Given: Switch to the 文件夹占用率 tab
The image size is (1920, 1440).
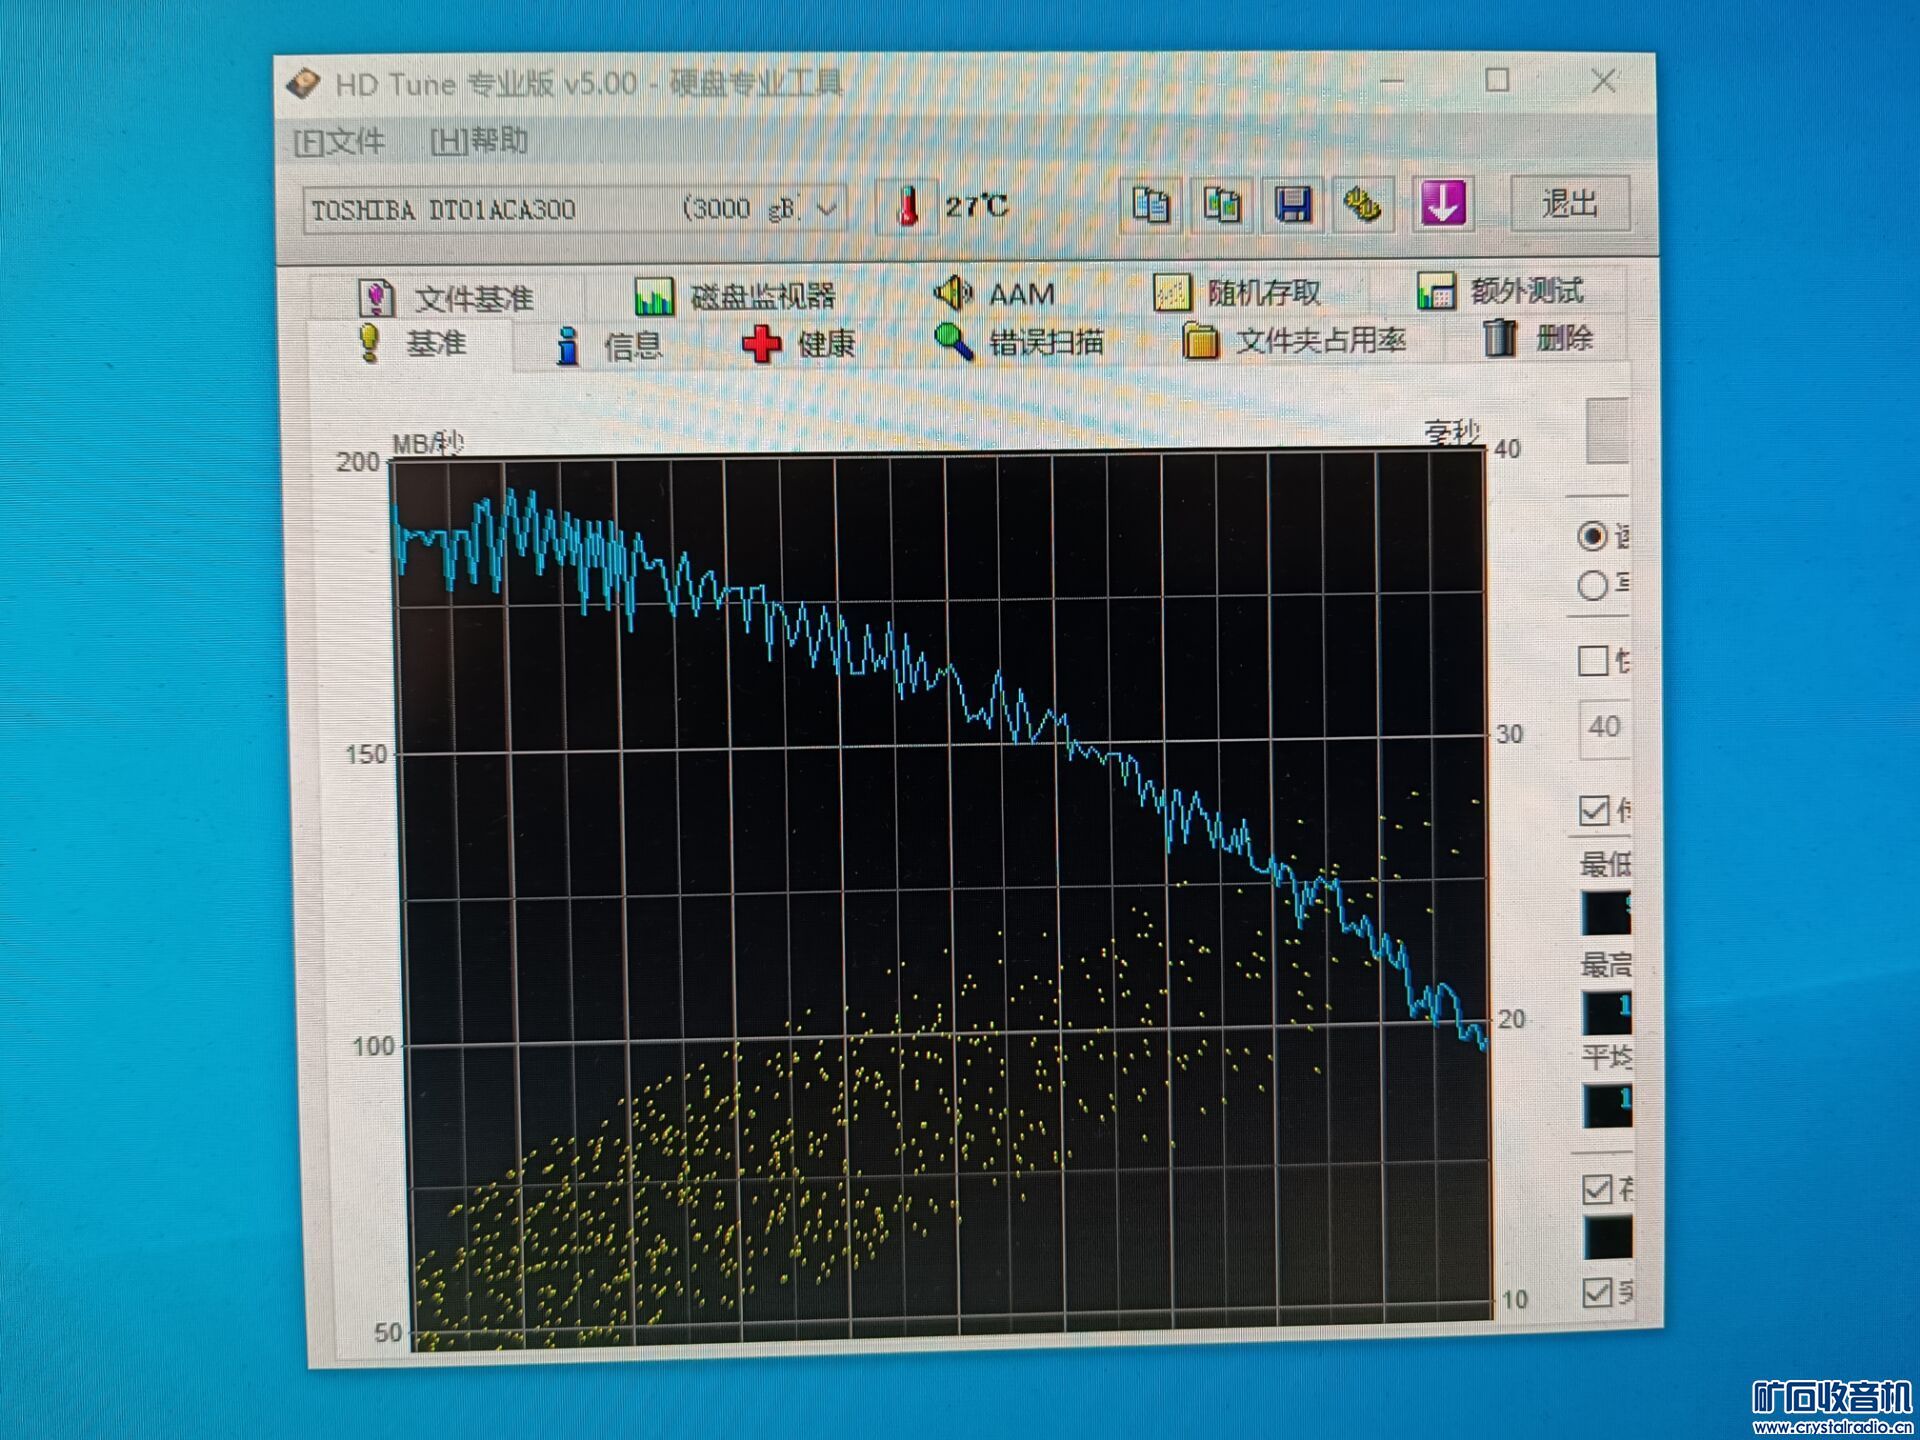Looking at the screenshot, I should 1294,341.
